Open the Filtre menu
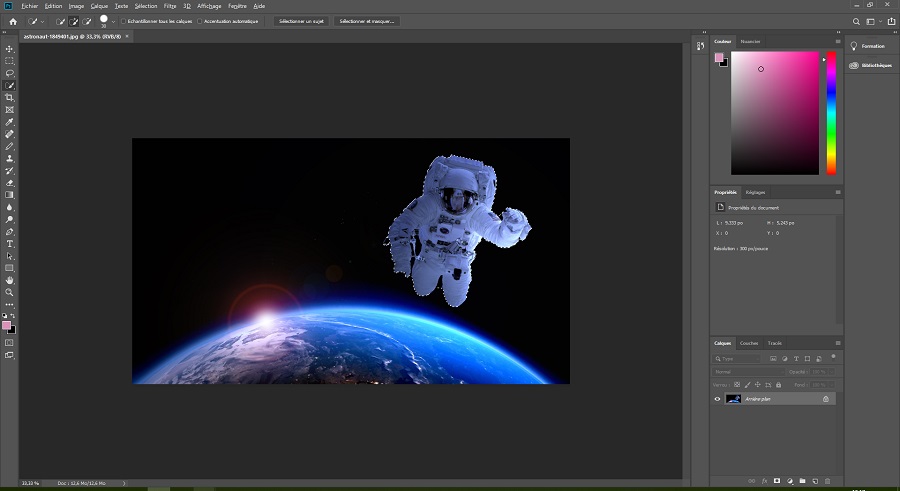900x491 pixels. pyautogui.click(x=170, y=6)
